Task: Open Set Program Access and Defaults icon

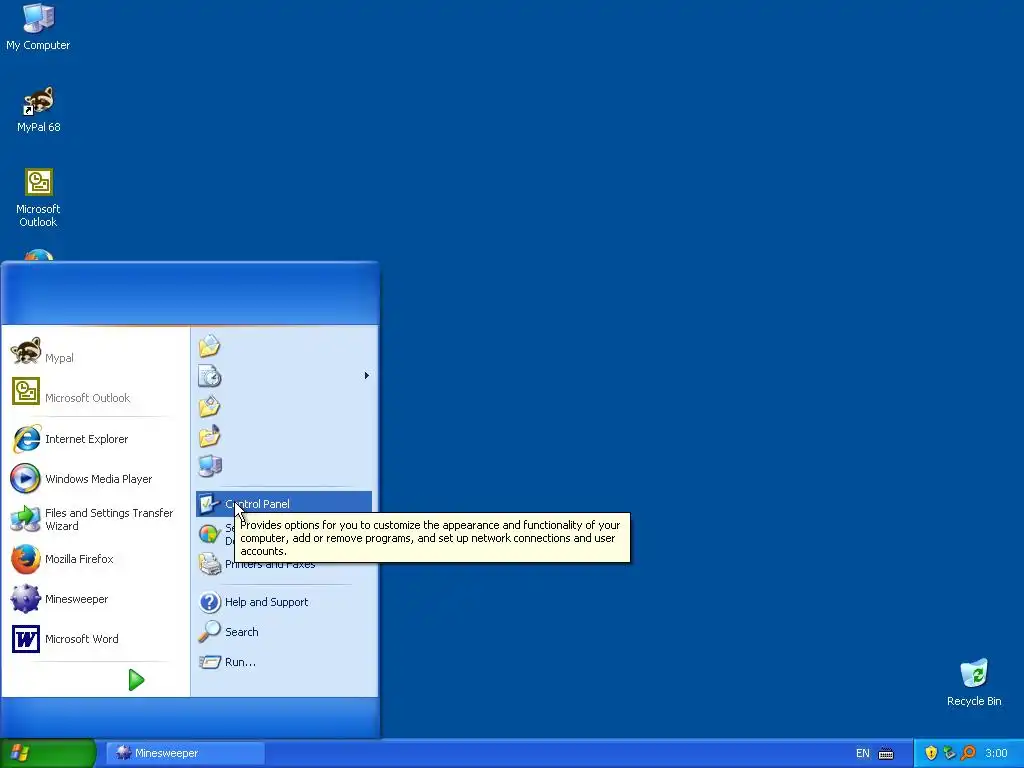Action: point(210,534)
